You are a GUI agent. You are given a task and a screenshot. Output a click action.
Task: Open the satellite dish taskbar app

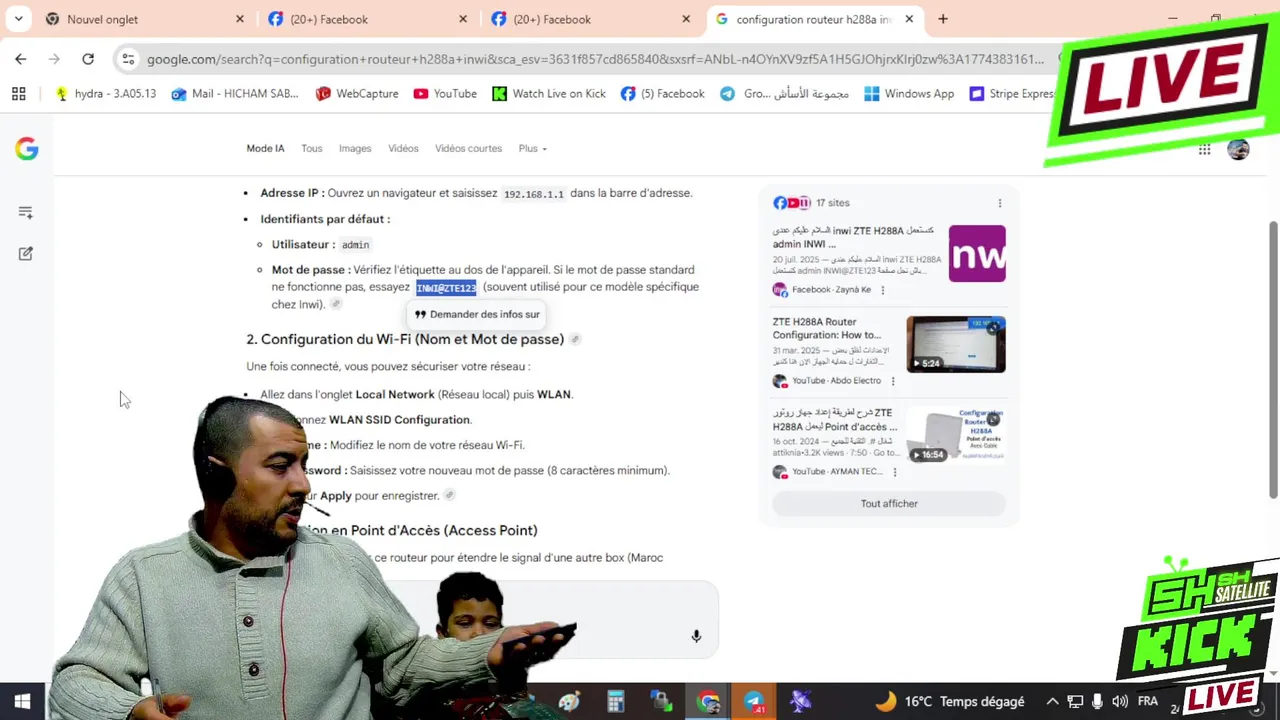pyautogui.click(x=800, y=702)
